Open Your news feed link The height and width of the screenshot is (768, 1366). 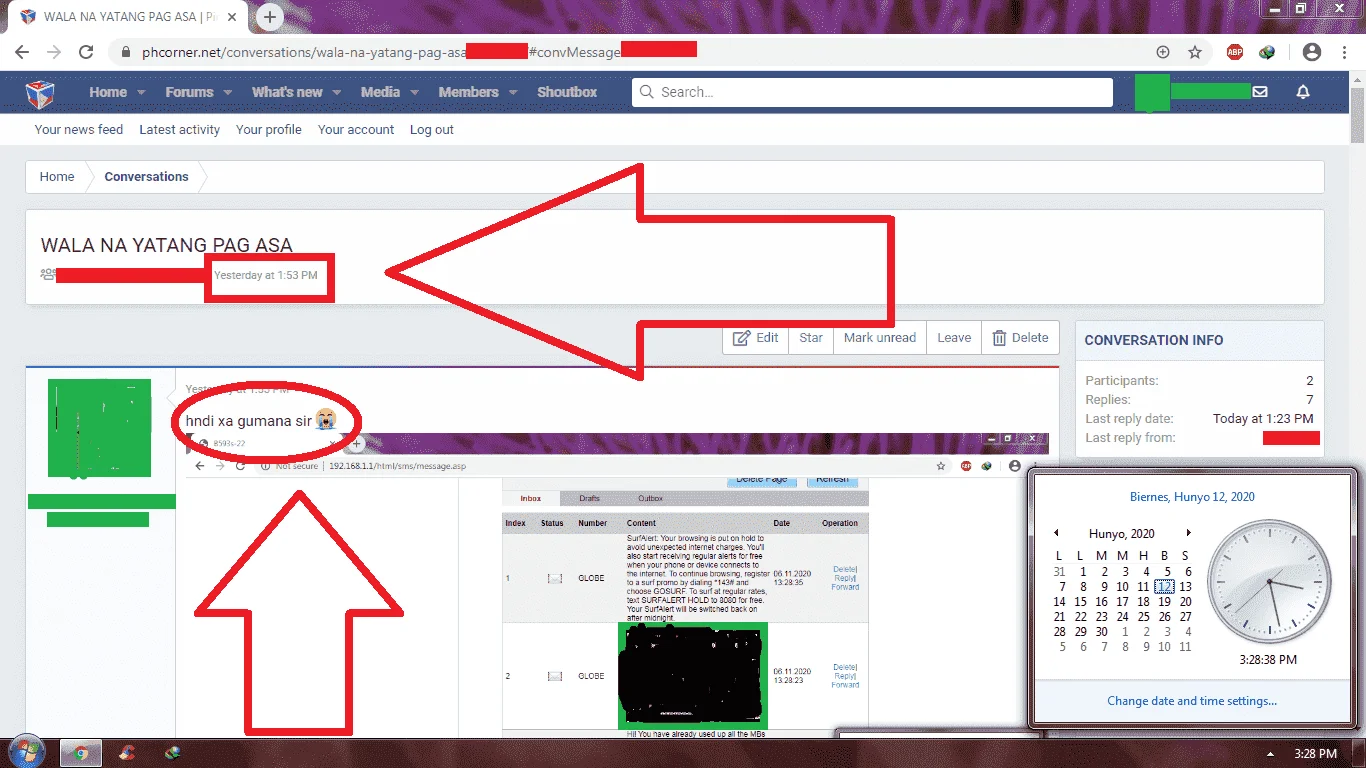click(x=79, y=130)
